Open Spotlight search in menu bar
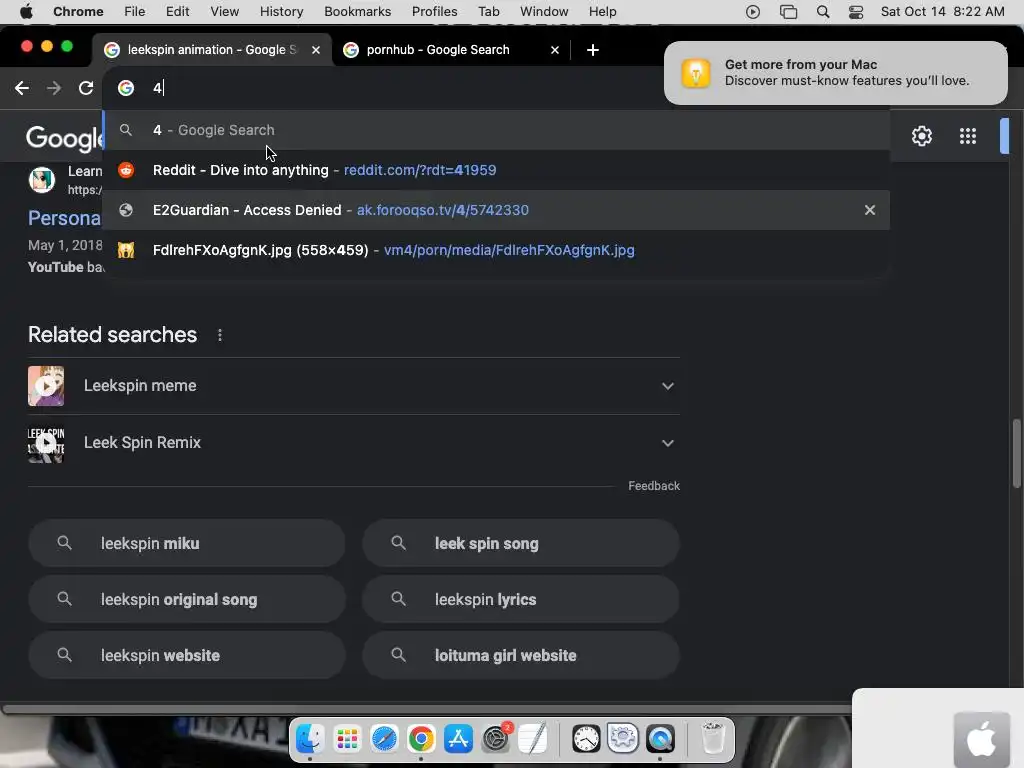Screen dimensions: 1024x768 823,12
